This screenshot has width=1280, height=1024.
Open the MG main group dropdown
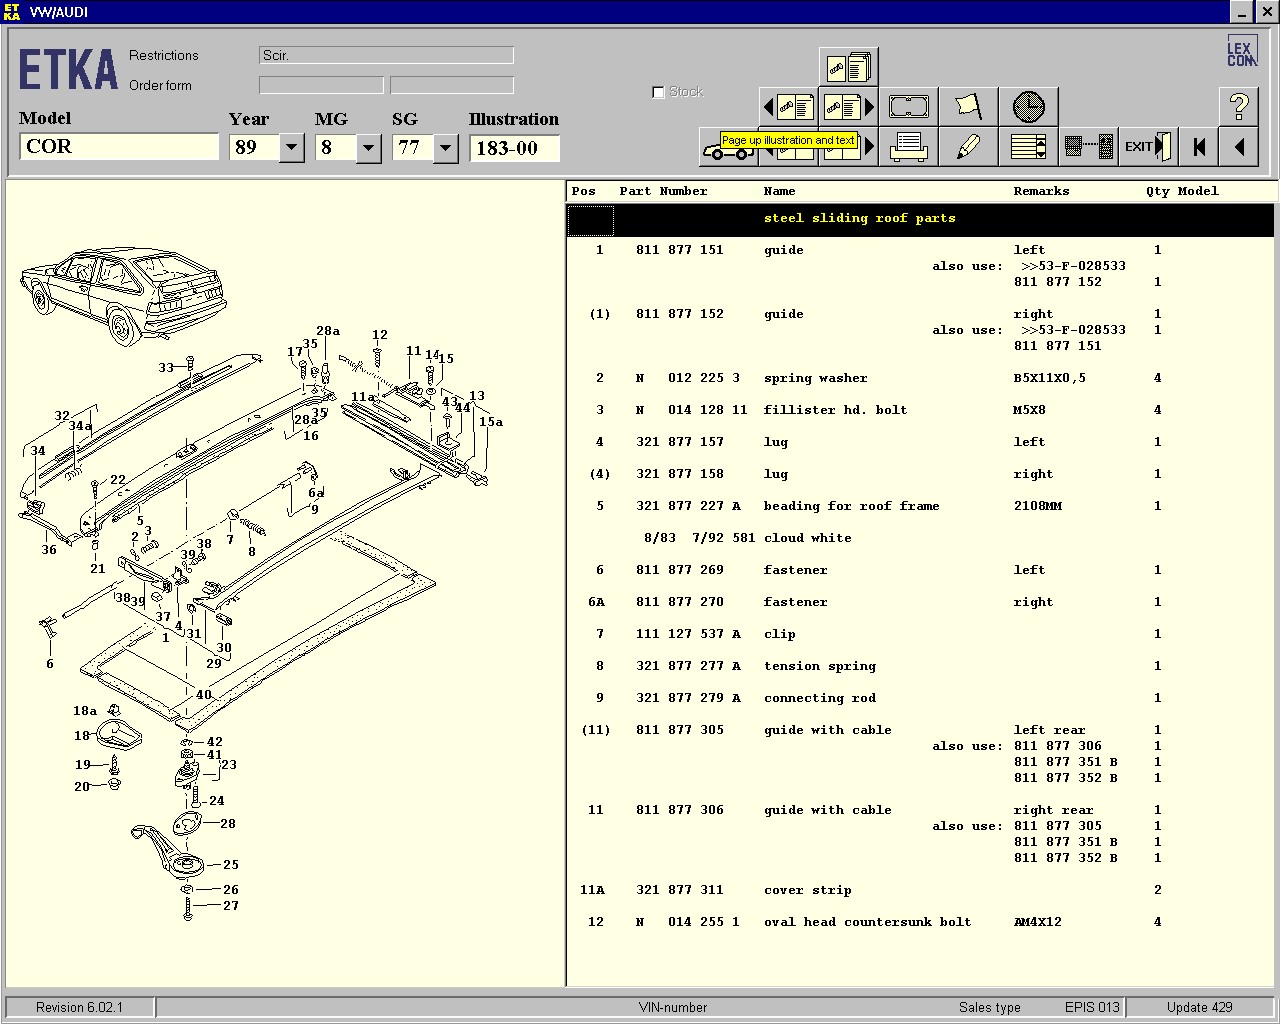[x=368, y=148]
